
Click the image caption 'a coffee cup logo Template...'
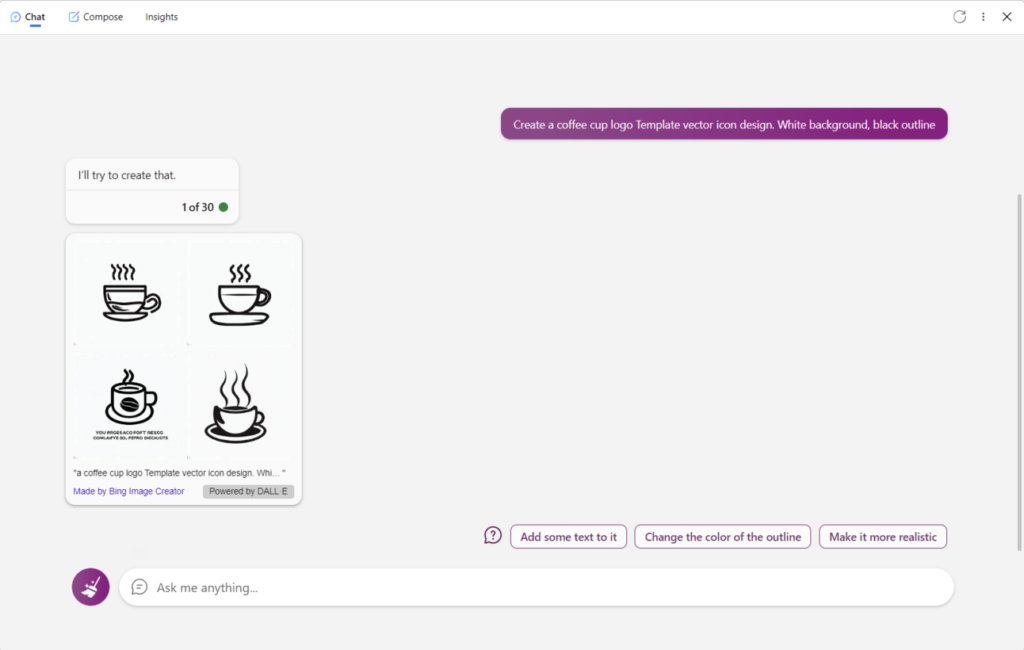coord(179,473)
